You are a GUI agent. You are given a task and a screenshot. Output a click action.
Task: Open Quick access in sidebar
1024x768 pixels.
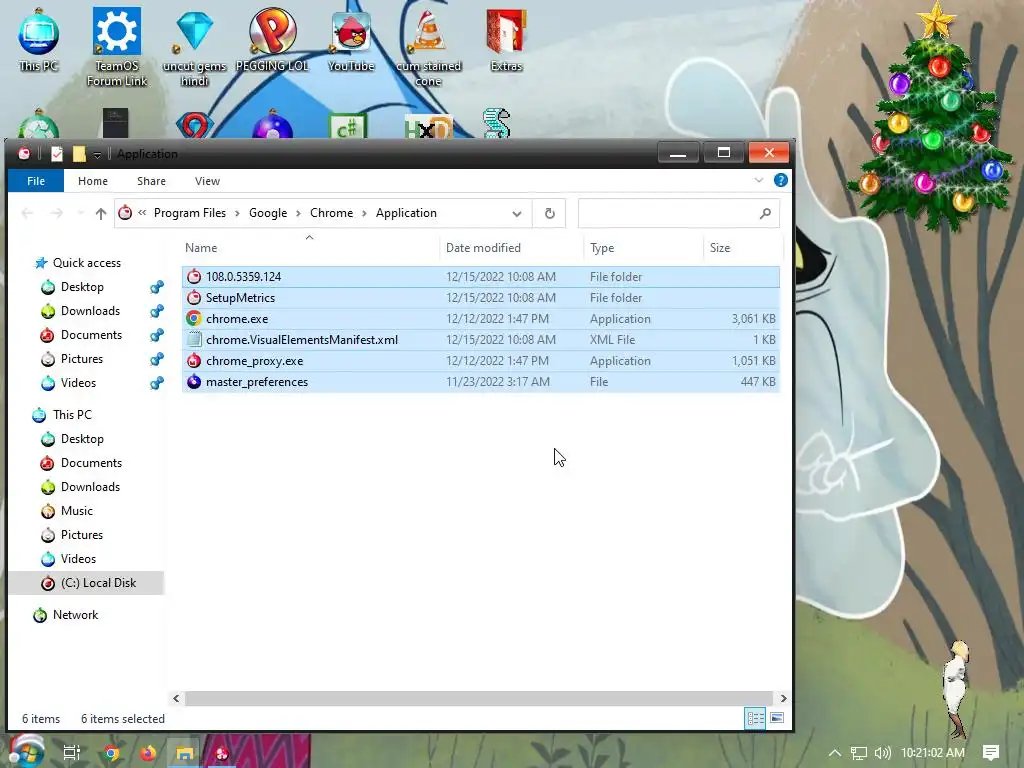click(x=86, y=263)
